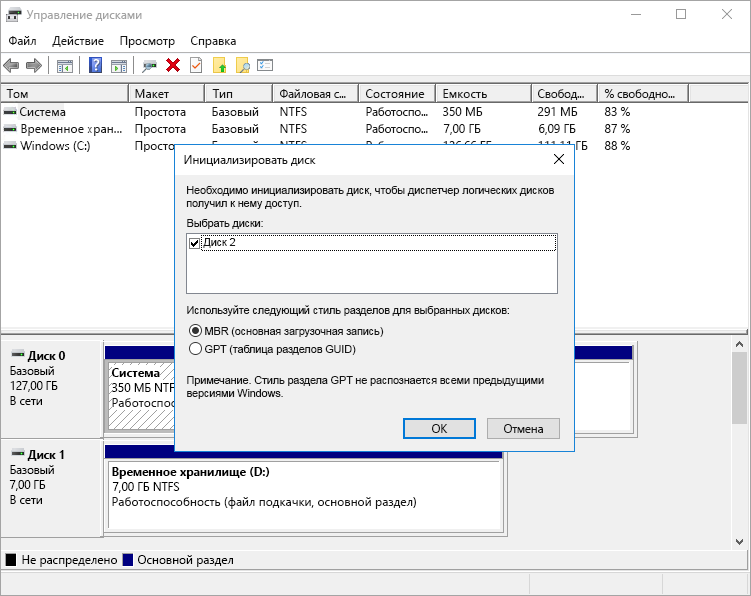Open the Действие menu
Viewport: 751px width, 596px height.
point(78,41)
